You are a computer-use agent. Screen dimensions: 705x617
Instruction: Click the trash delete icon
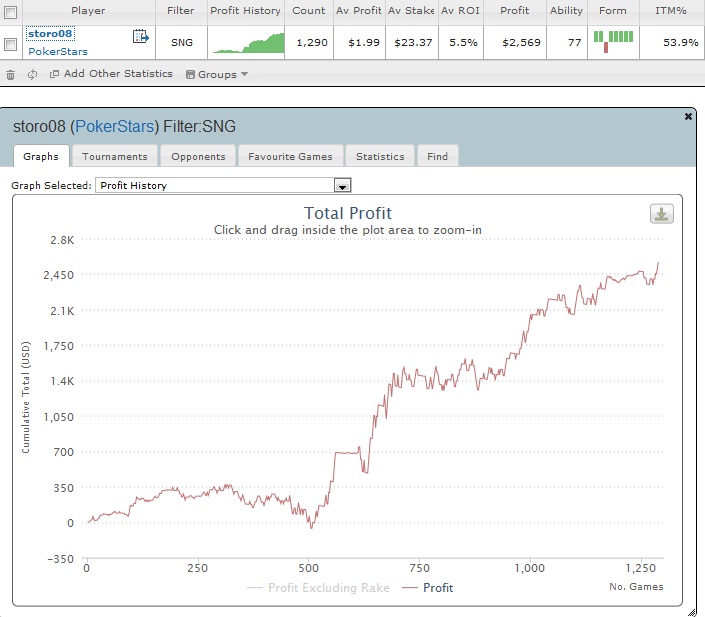(x=11, y=74)
